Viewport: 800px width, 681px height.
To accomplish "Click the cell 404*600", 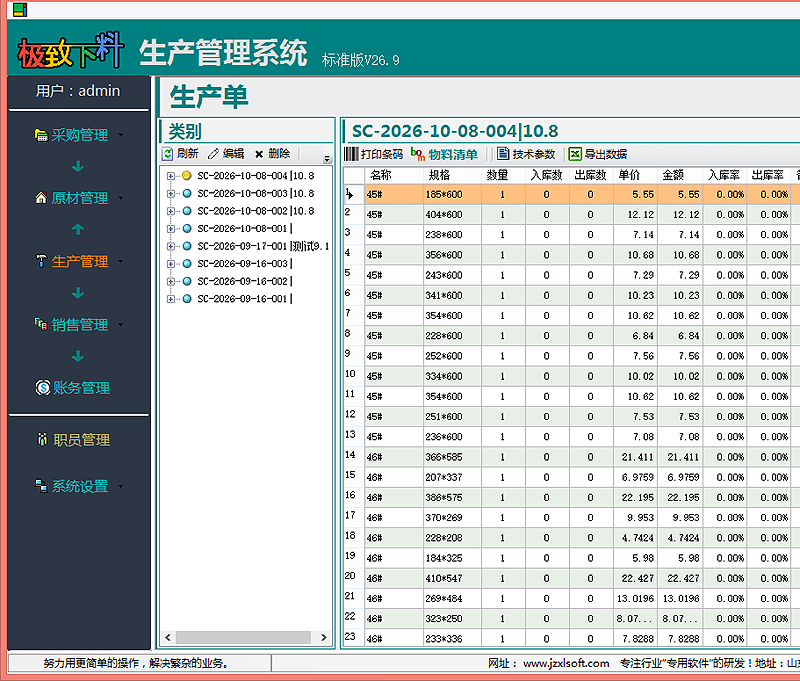I will [453, 215].
